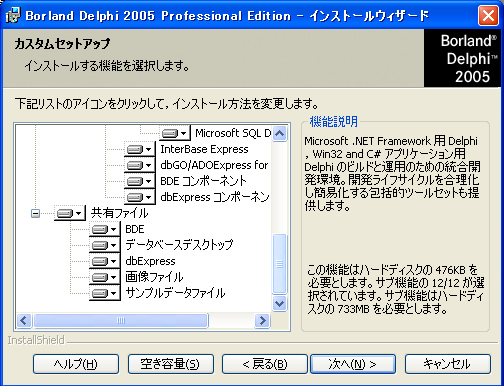Image resolution: width=504 pixels, height=386 pixels.
Task: Cancel setup with the キャンセル button
Action: point(448,364)
